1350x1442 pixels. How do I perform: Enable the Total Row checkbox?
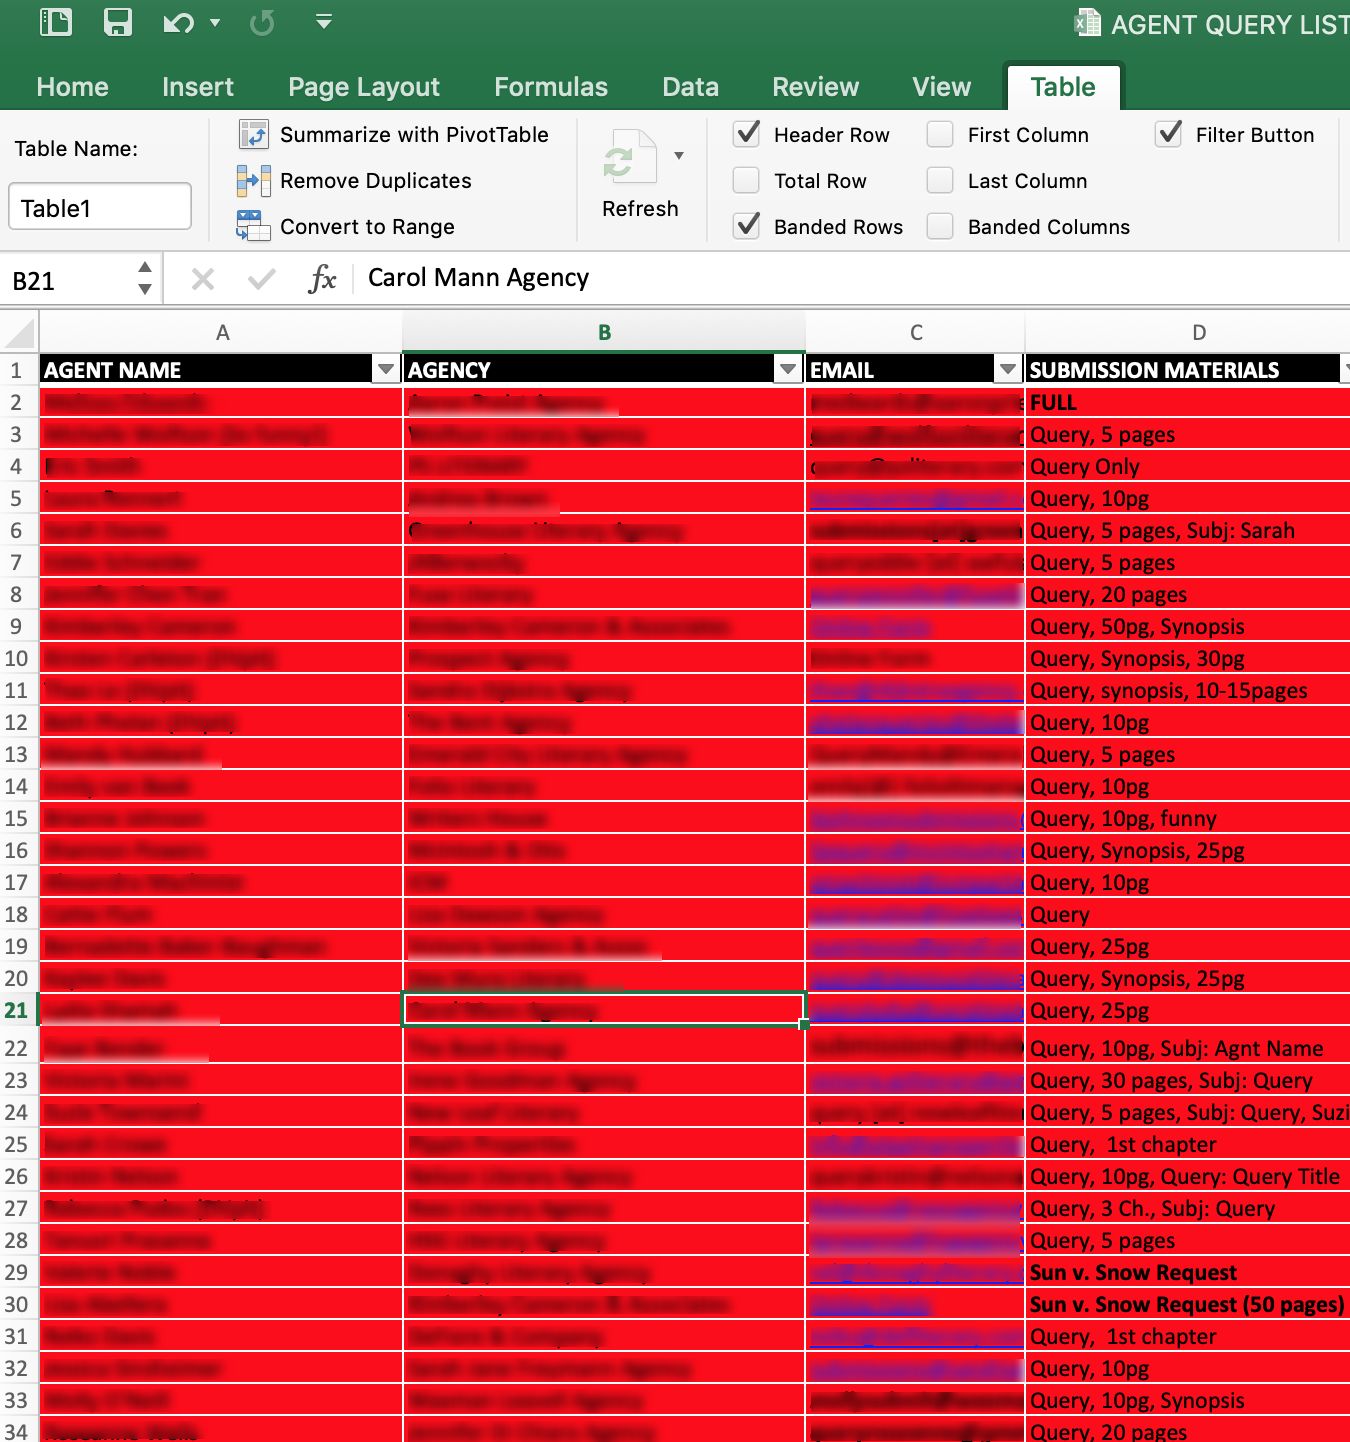click(x=747, y=180)
